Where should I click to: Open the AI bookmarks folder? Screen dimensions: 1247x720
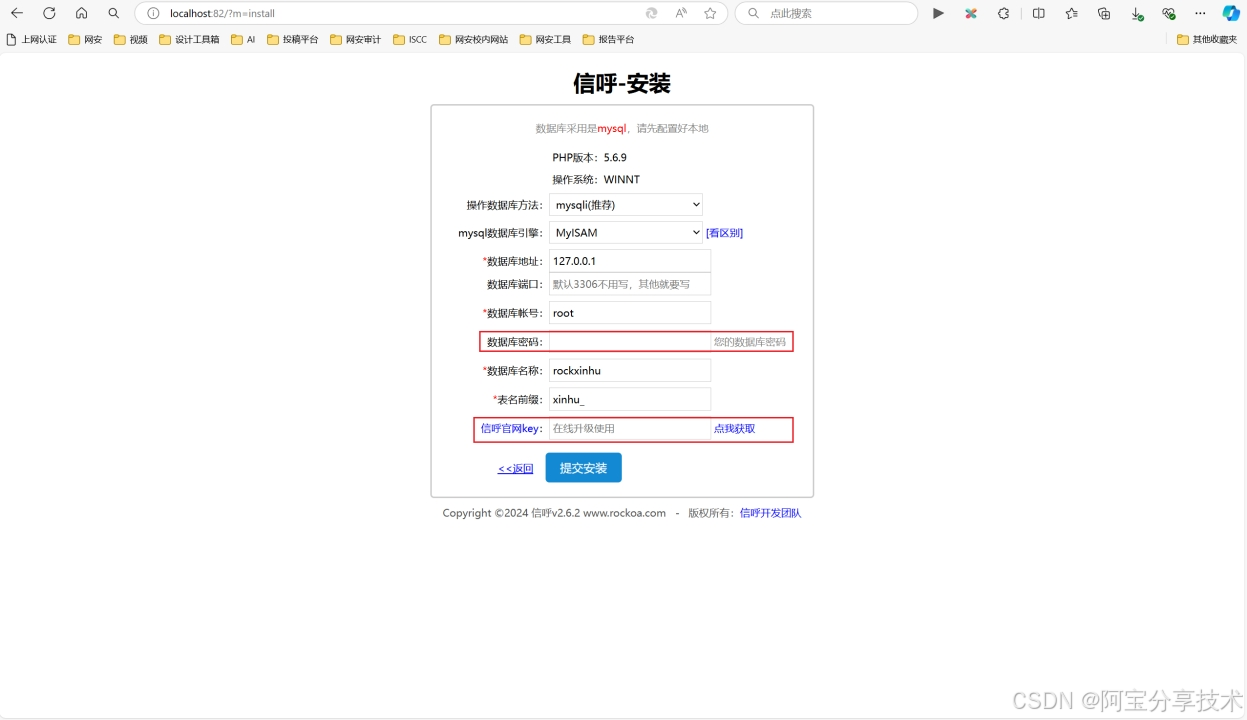click(243, 40)
